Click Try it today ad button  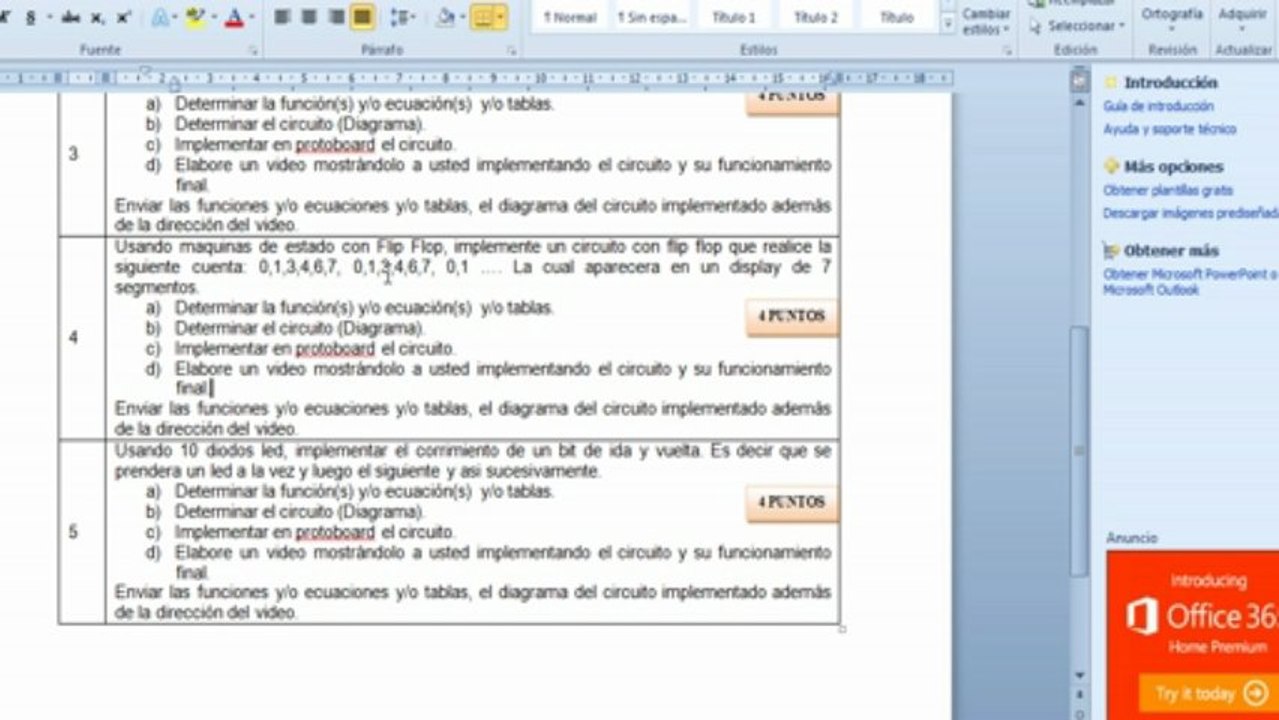point(1209,693)
